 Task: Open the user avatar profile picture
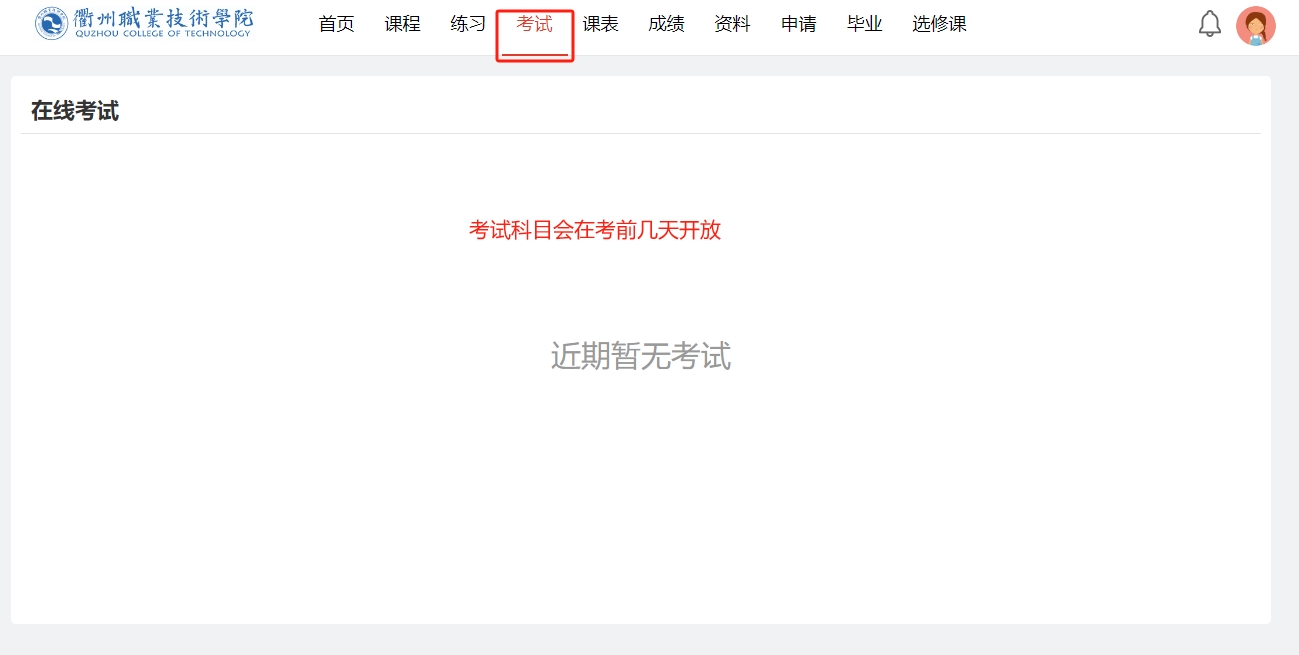pos(1255,26)
